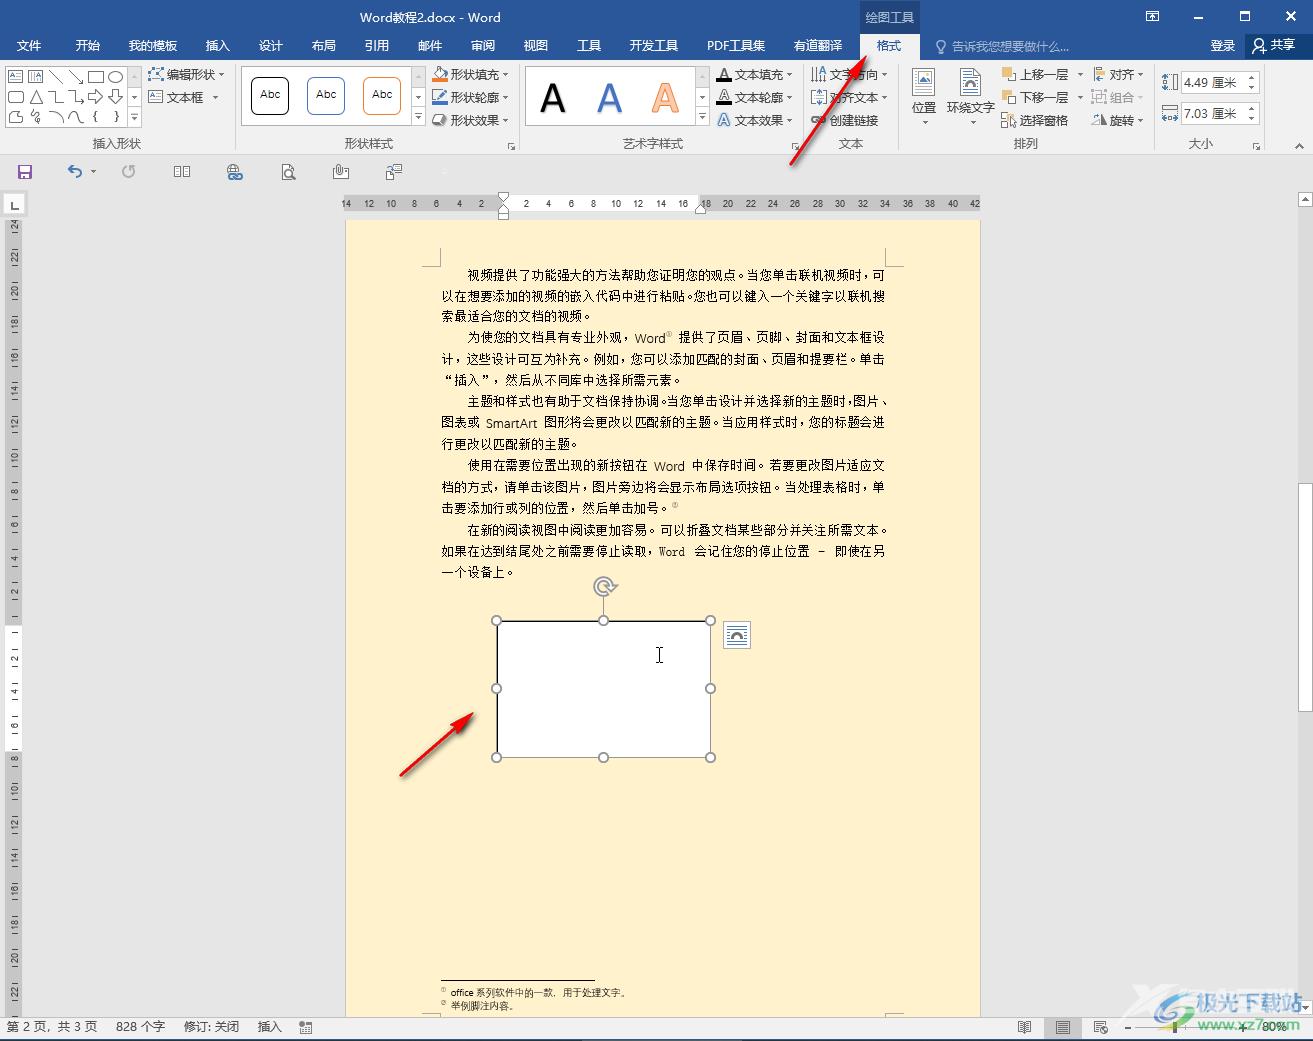The image size is (1313, 1041).
Task: Choose the rectangle shape in gallery
Action: click(96, 76)
